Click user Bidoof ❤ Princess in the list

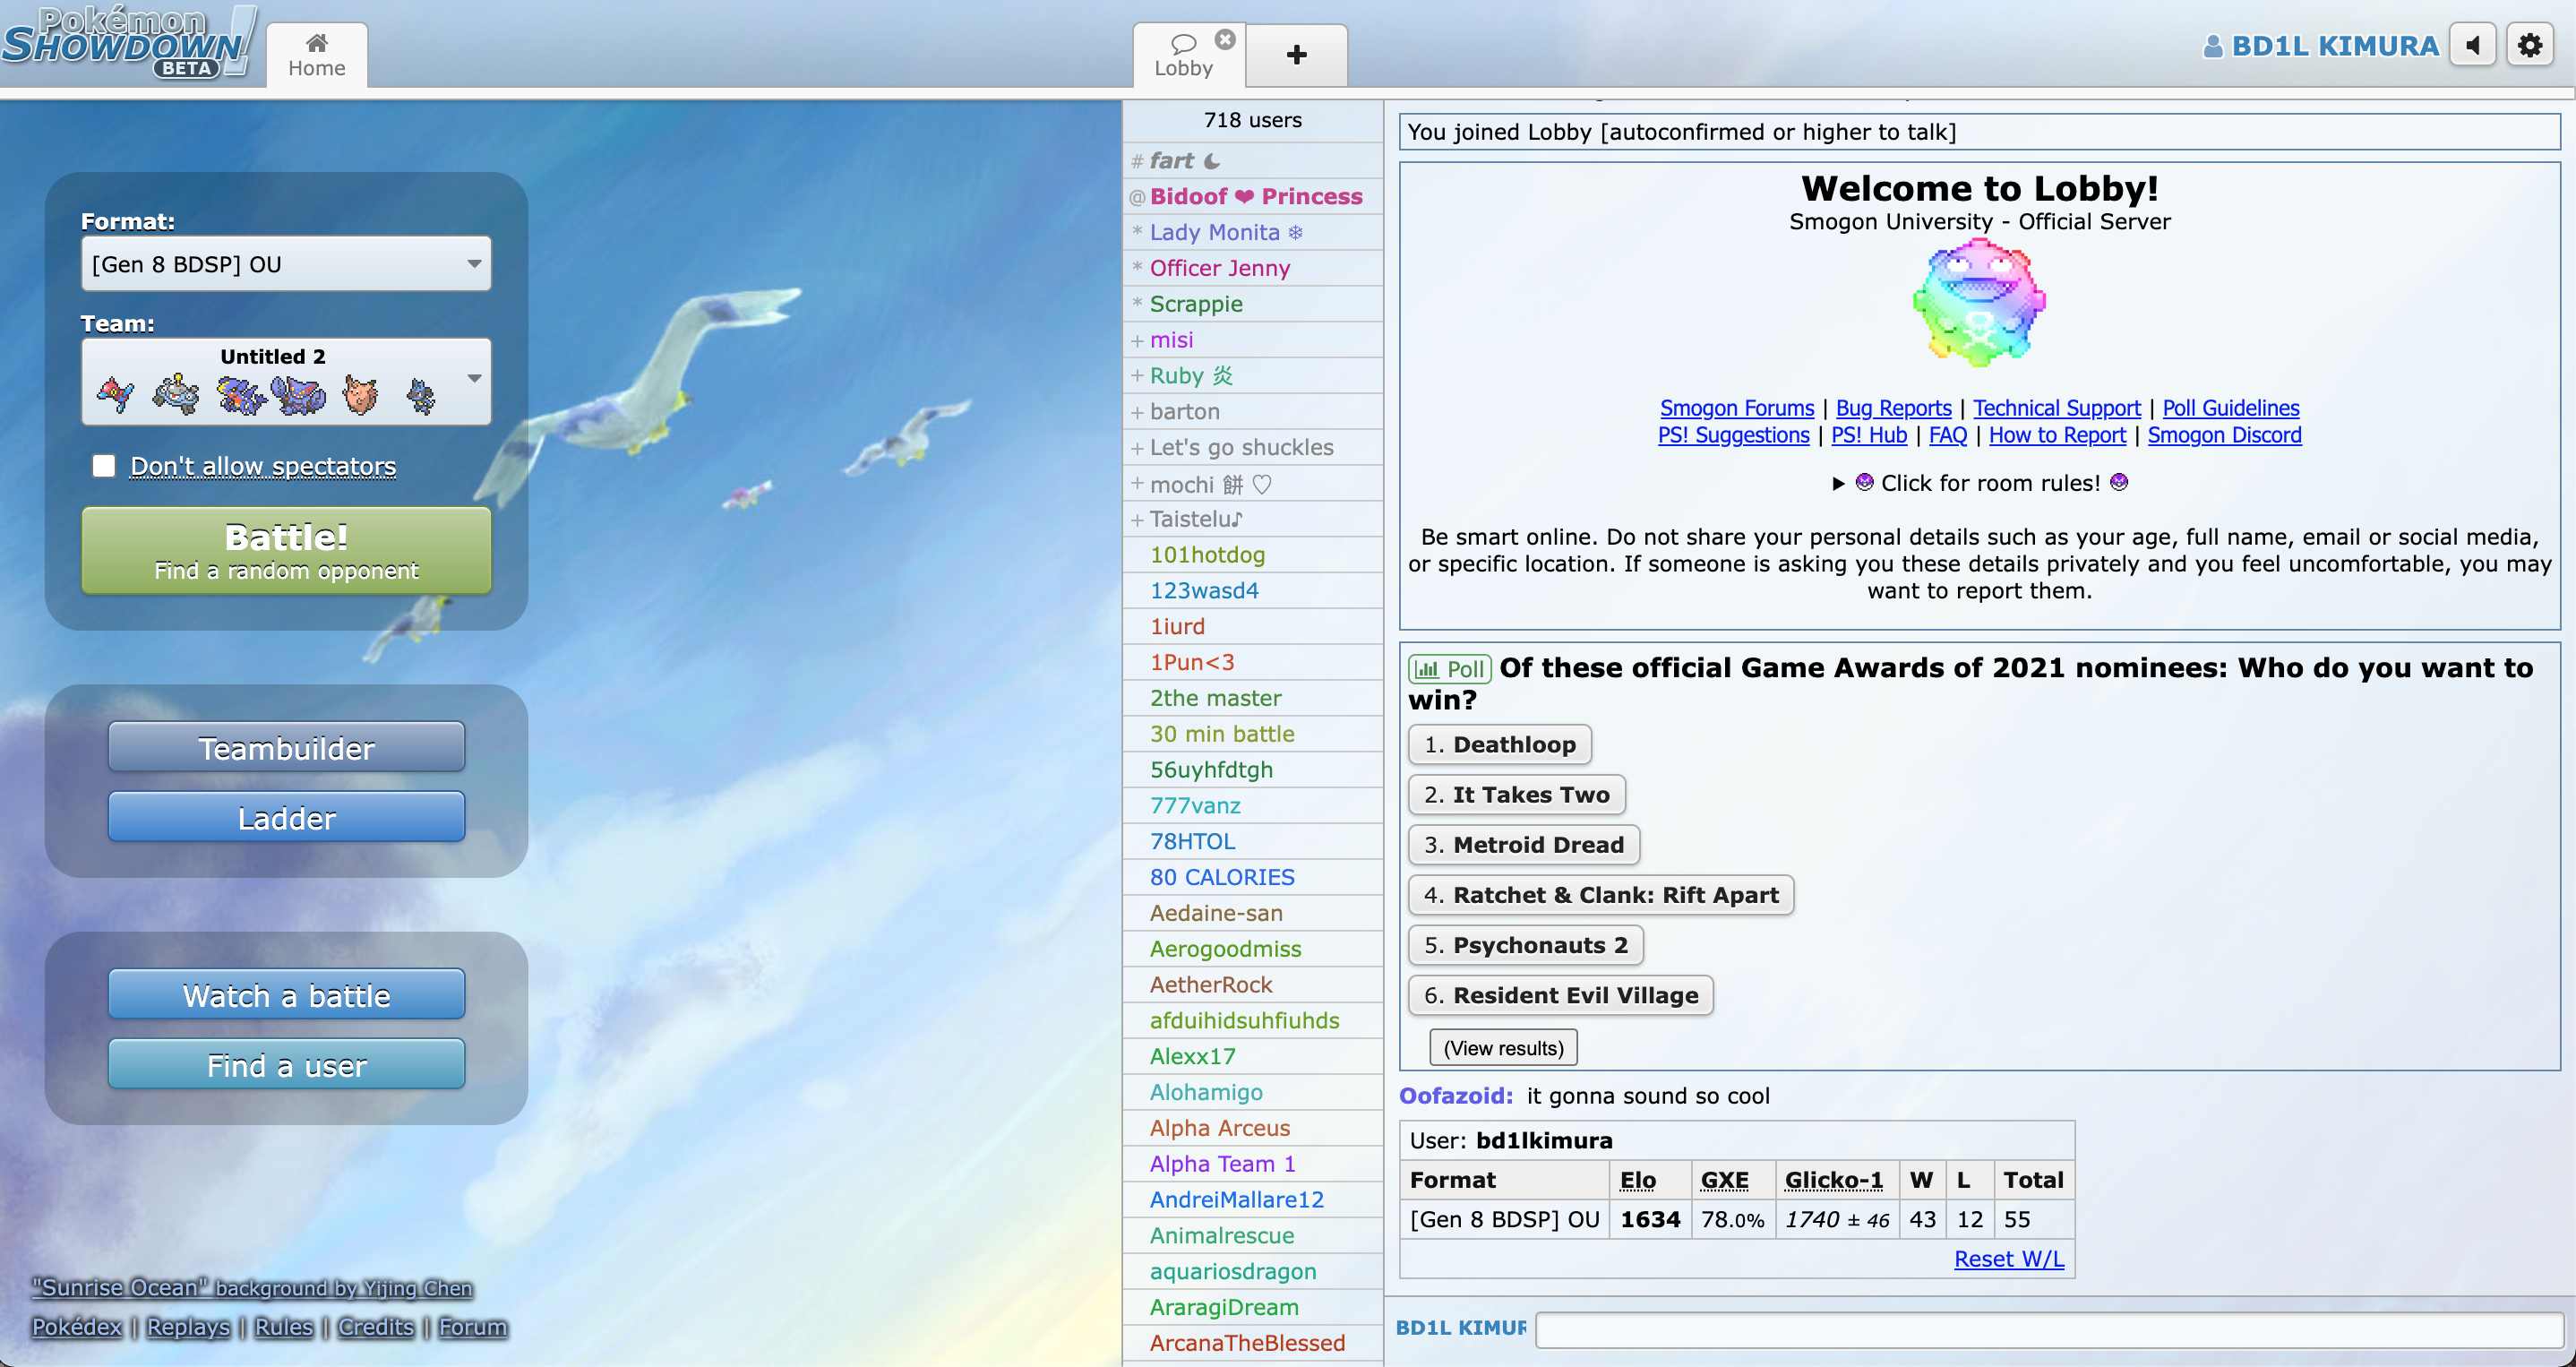tap(1252, 196)
